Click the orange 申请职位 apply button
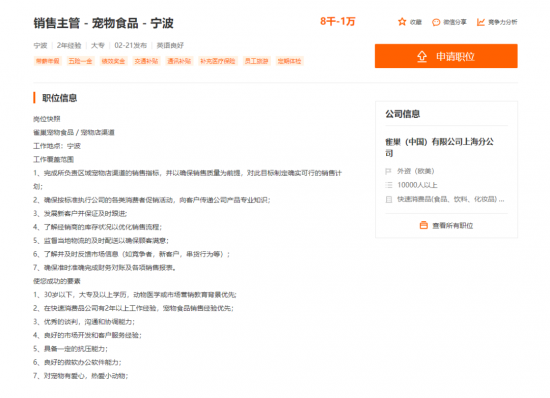550x398 pixels. 446,56
